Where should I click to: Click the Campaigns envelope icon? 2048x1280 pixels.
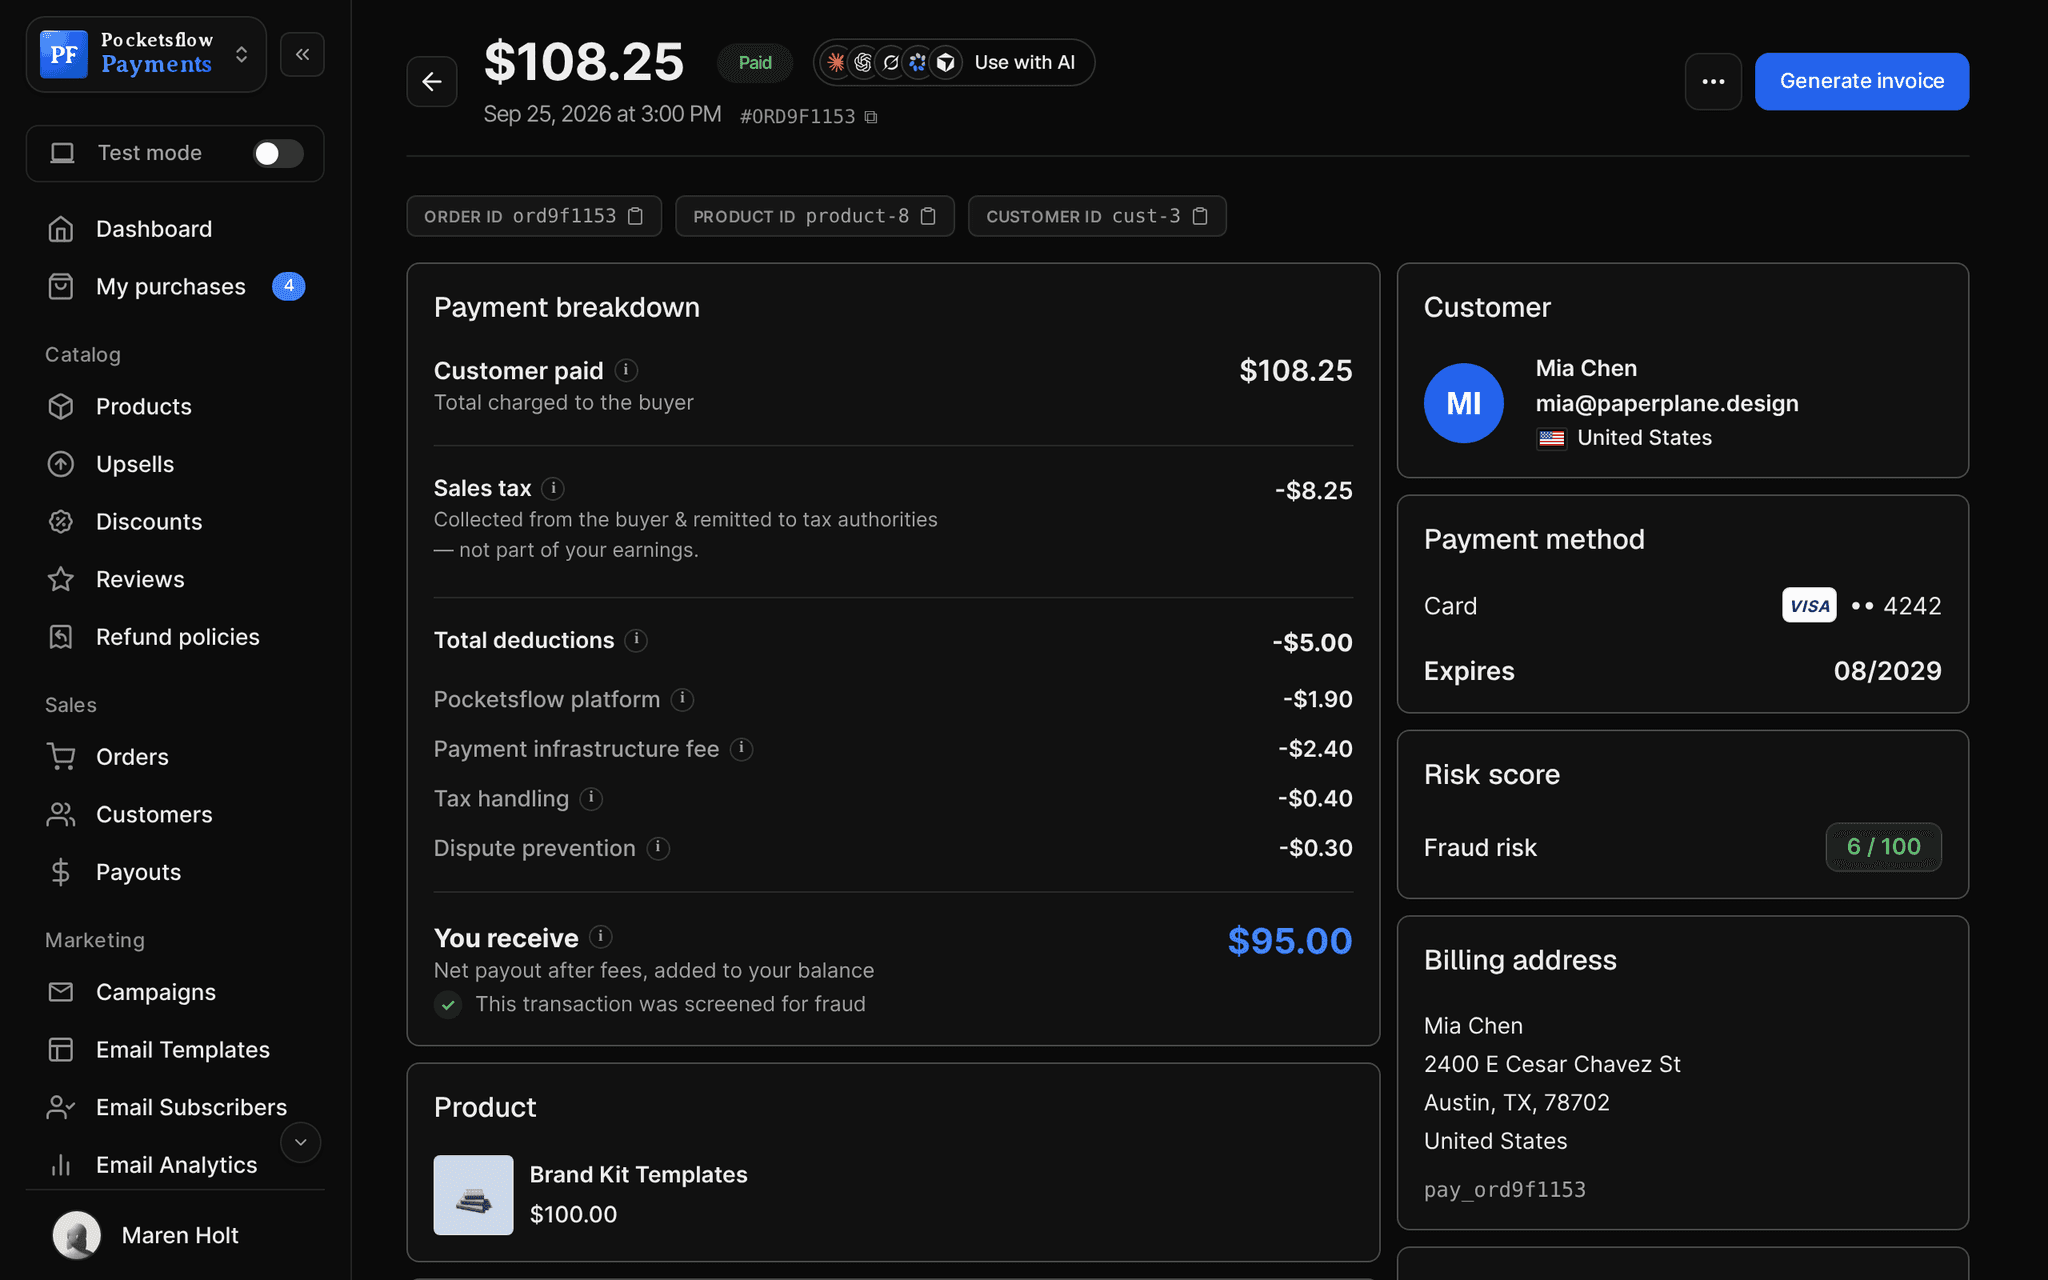point(61,992)
